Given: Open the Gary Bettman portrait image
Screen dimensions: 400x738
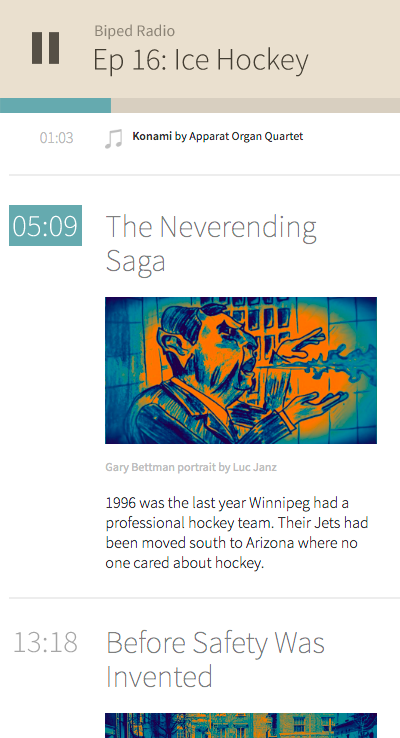Looking at the screenshot, I should pyautogui.click(x=241, y=370).
